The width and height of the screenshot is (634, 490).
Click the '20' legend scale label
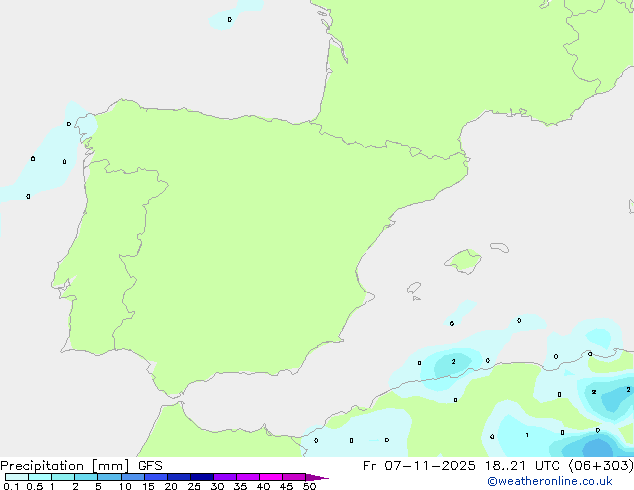click(x=171, y=486)
